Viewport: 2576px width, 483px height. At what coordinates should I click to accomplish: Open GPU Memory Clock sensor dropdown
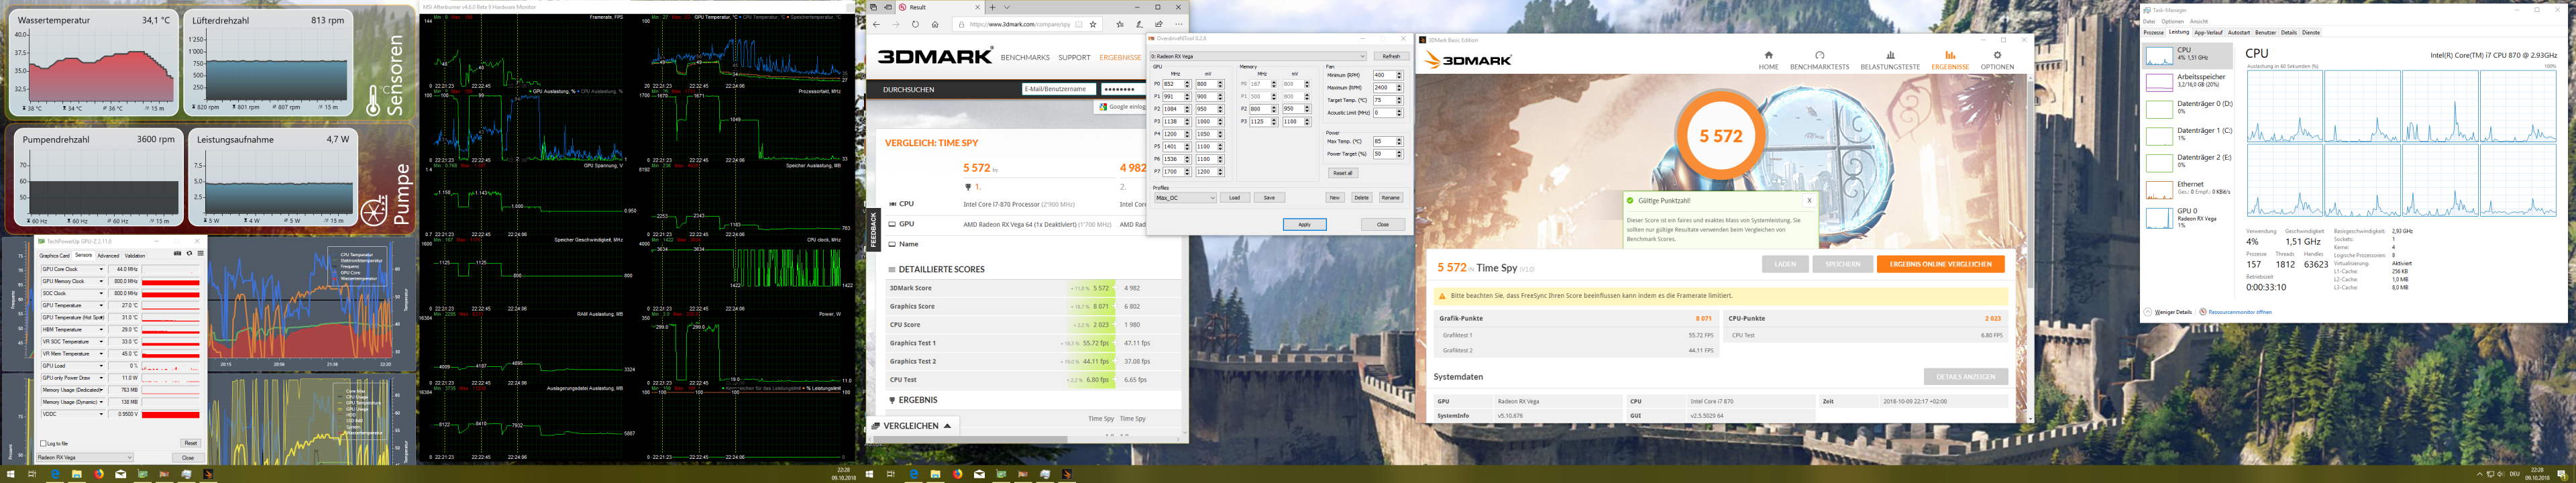click(101, 281)
